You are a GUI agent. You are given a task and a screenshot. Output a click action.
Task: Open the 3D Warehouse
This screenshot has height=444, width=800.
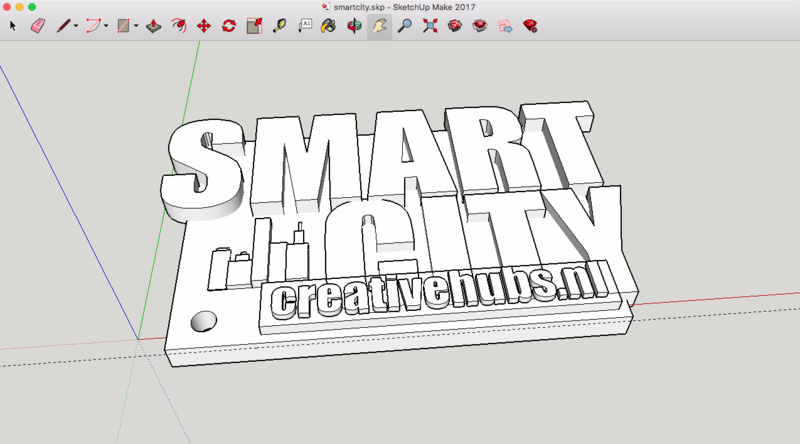point(454,25)
